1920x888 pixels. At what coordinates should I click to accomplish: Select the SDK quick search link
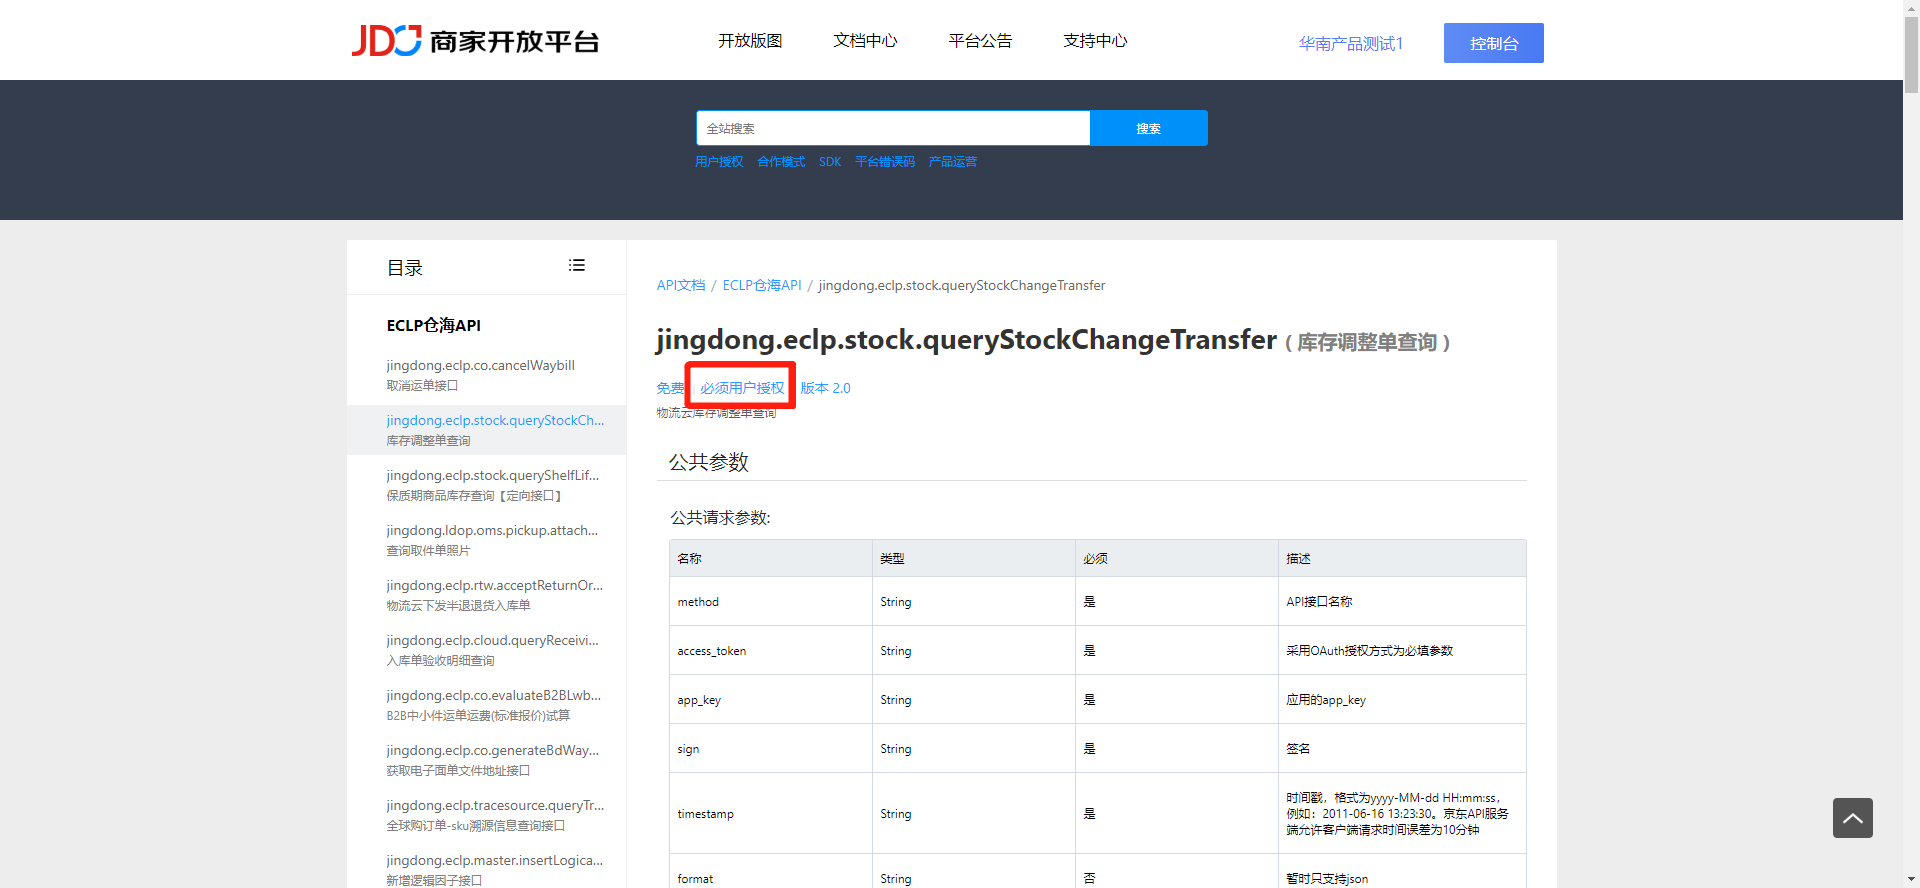(x=830, y=162)
